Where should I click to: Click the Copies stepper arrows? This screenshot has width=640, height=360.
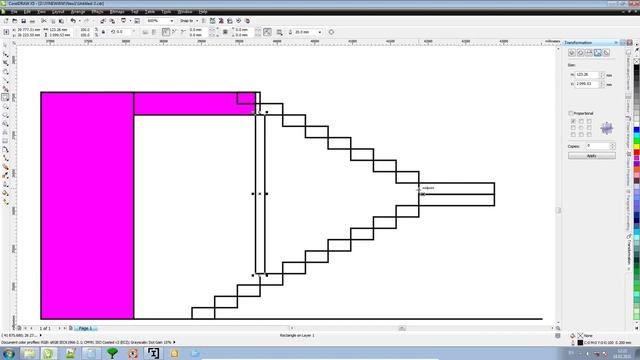tap(612, 146)
